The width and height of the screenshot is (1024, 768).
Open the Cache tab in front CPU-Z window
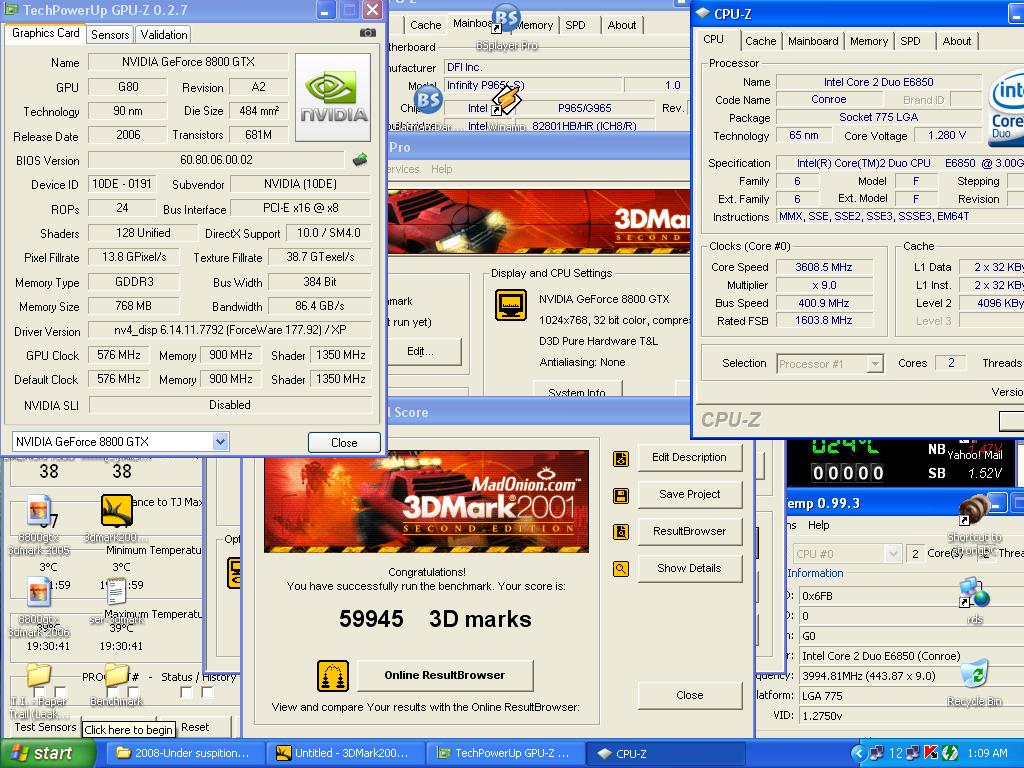click(761, 41)
